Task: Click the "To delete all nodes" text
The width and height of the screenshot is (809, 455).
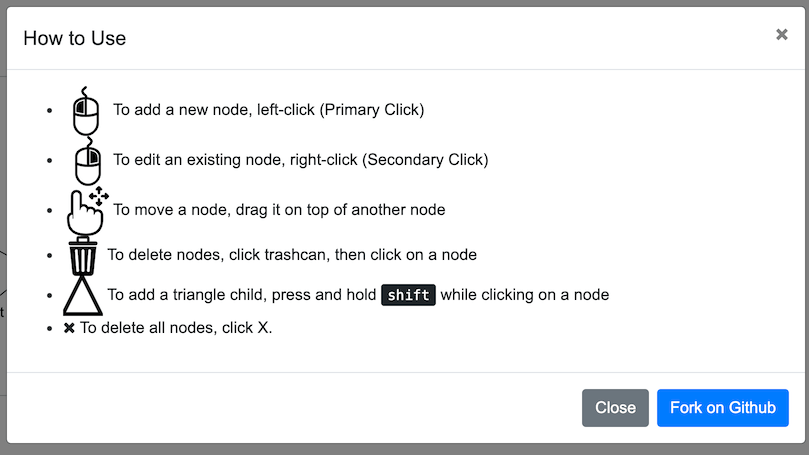Action: point(176,327)
